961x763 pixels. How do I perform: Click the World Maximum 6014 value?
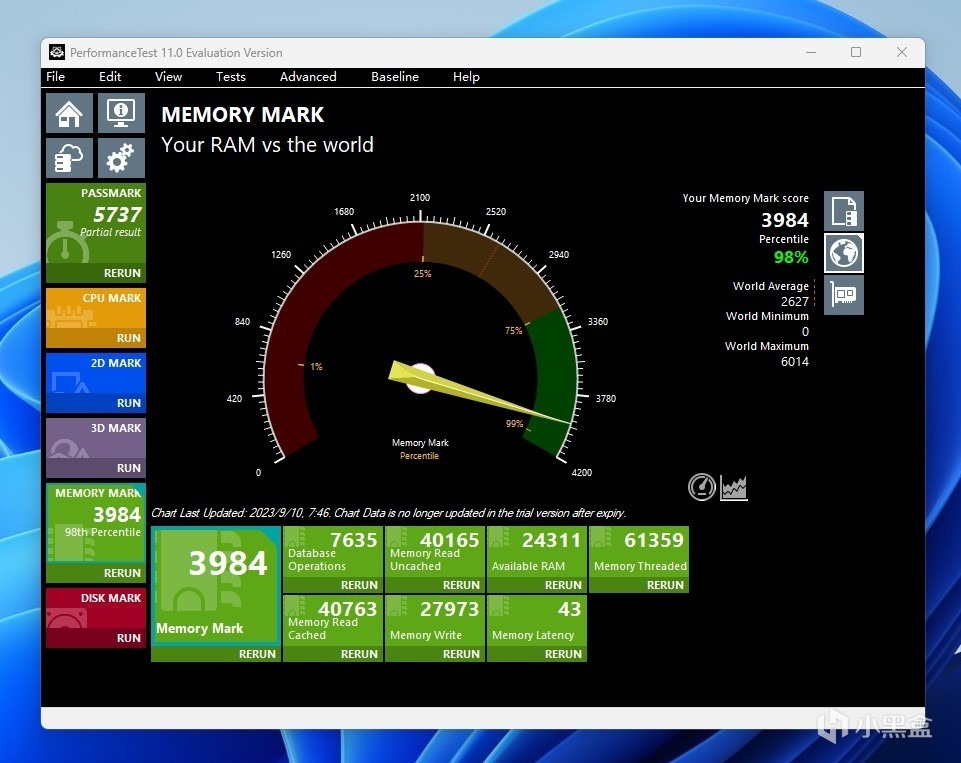coord(794,362)
